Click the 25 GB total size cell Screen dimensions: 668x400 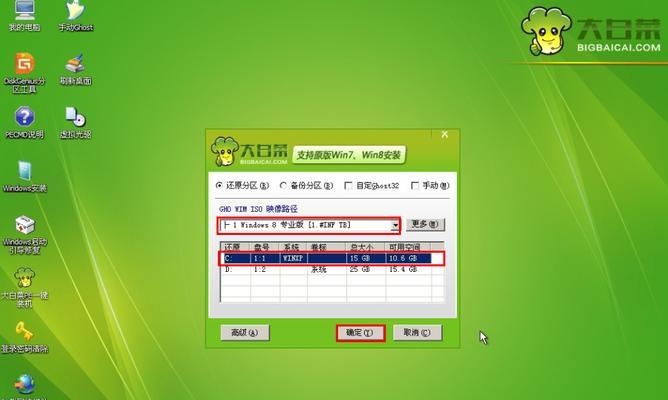[x=366, y=270]
